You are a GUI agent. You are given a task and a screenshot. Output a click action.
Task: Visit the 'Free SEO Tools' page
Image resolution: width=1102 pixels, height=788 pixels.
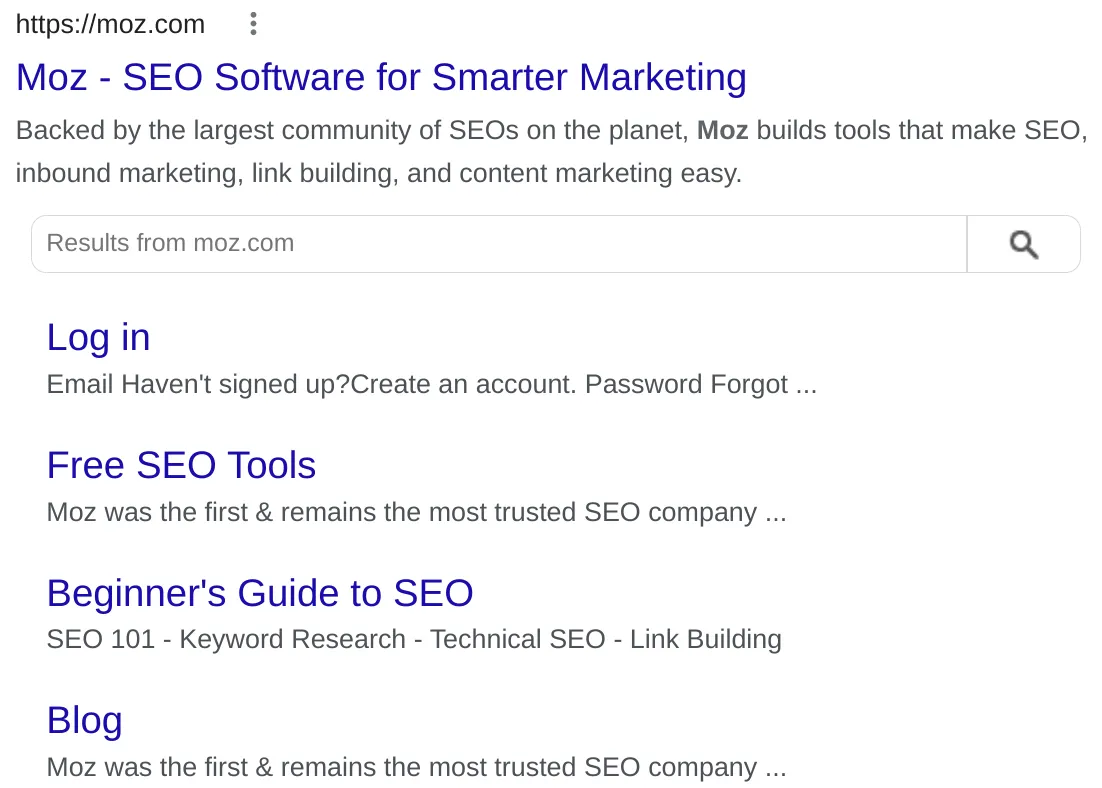(x=180, y=465)
